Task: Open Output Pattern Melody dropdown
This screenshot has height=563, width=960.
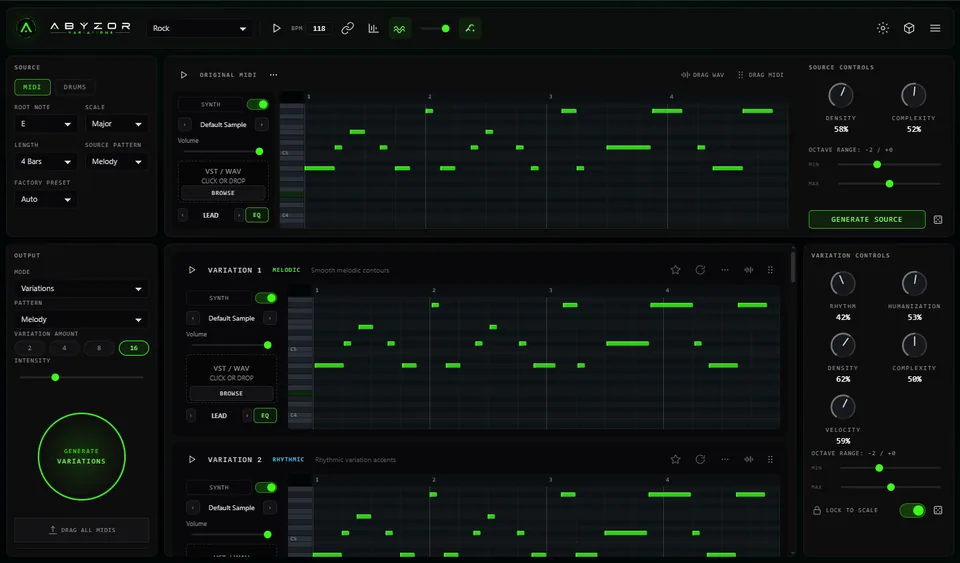Action: (81, 319)
